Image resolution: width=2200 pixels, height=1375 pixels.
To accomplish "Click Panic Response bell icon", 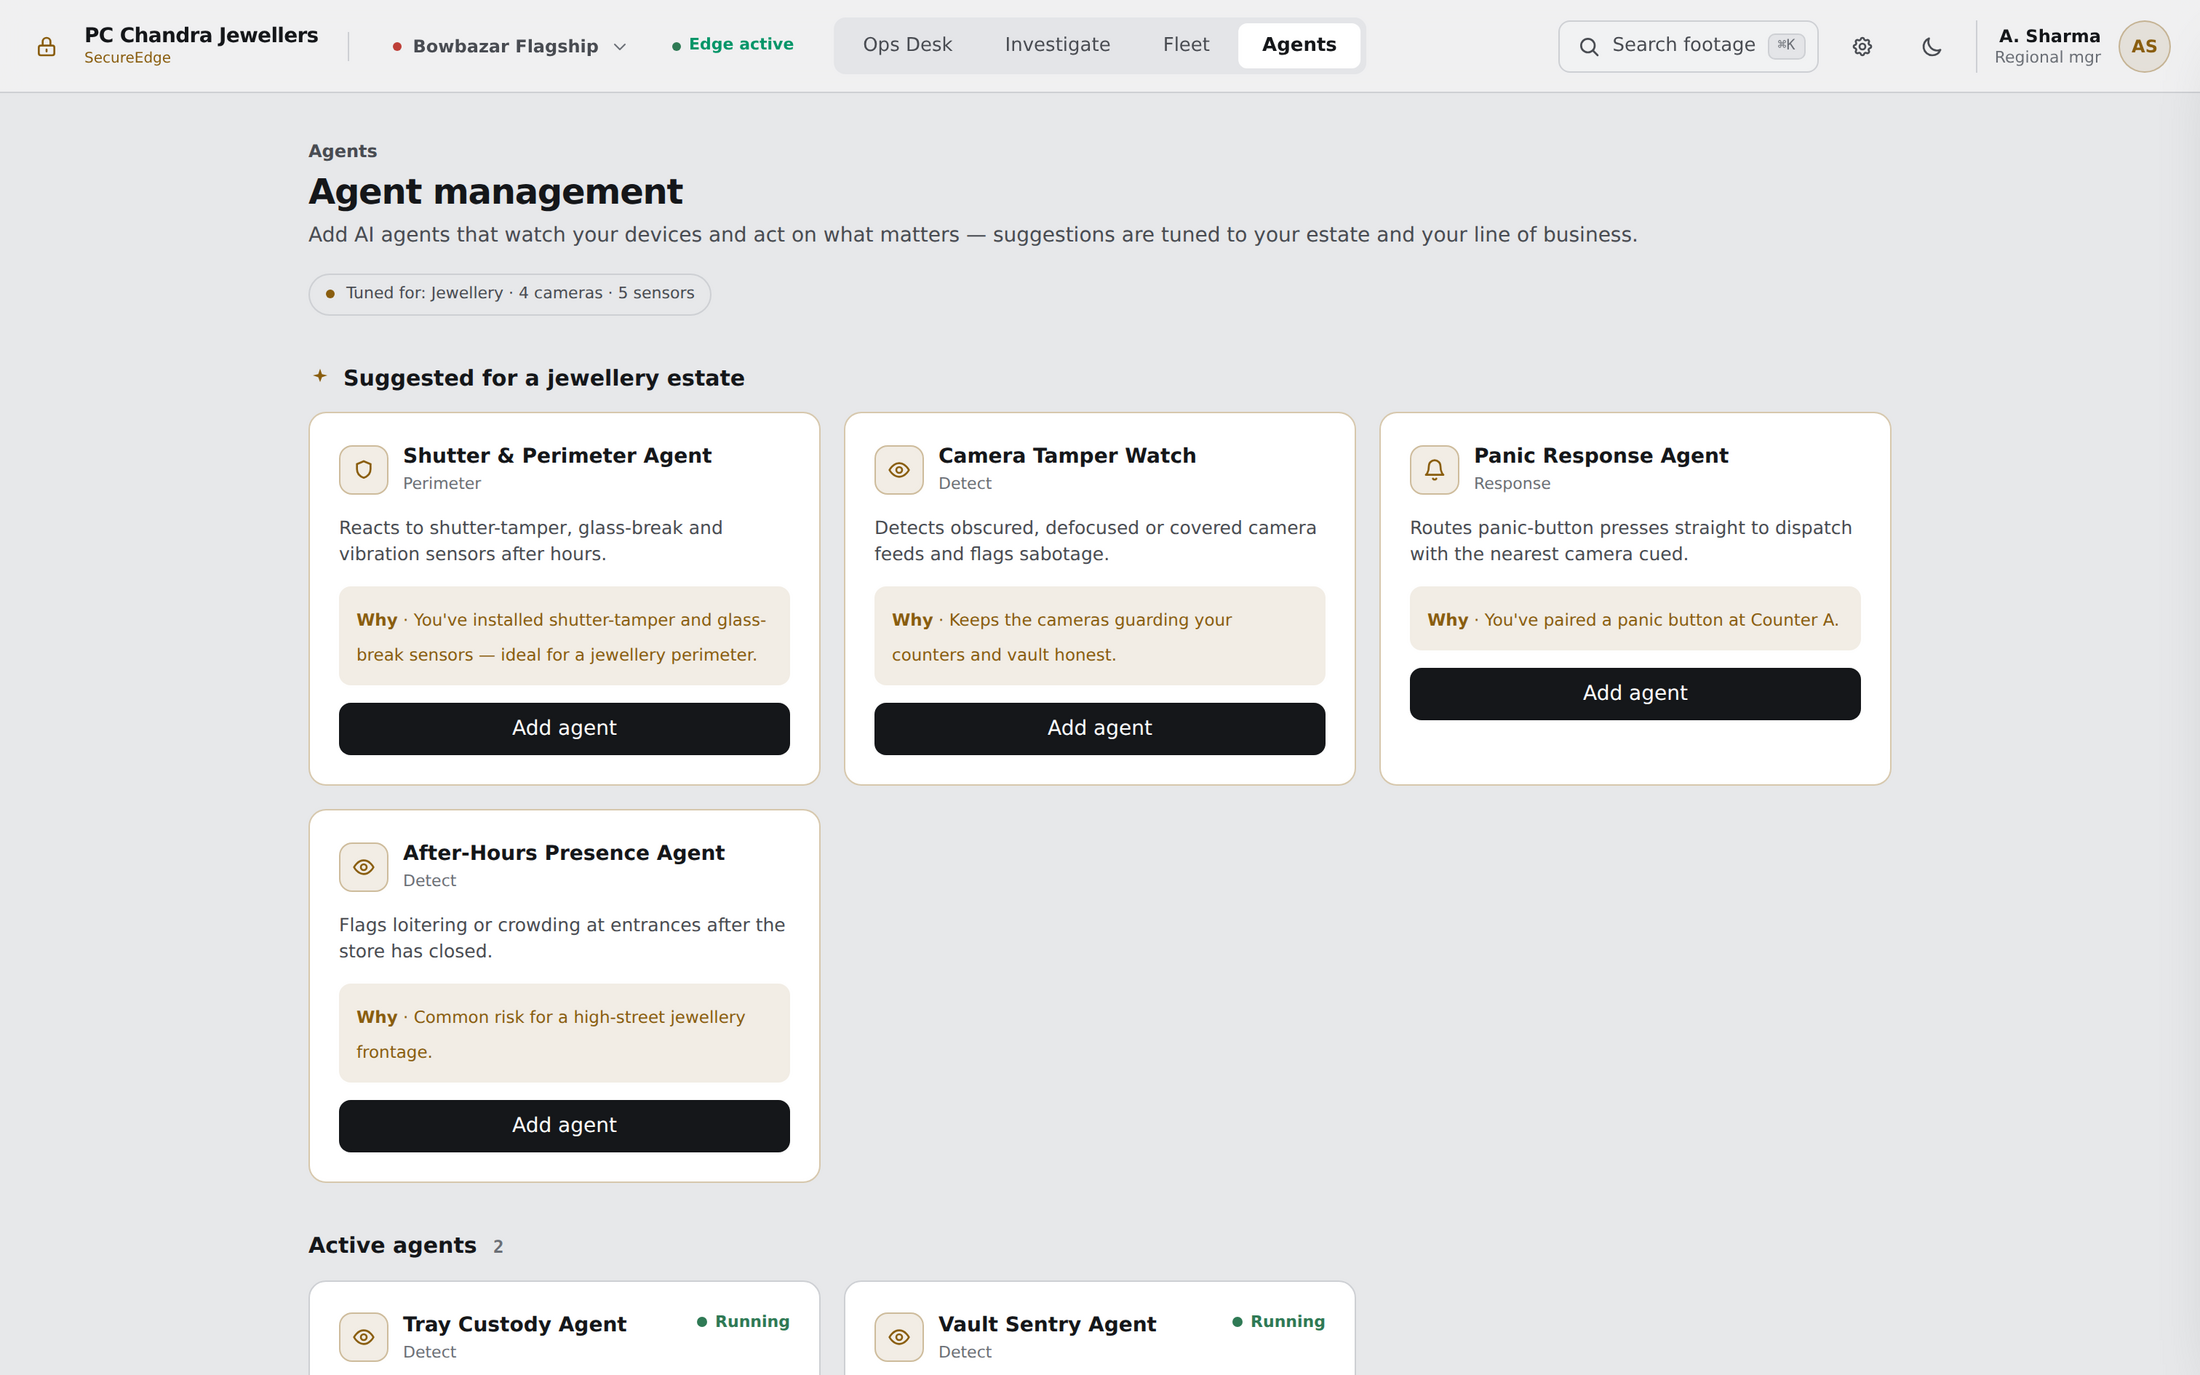I will (1434, 470).
